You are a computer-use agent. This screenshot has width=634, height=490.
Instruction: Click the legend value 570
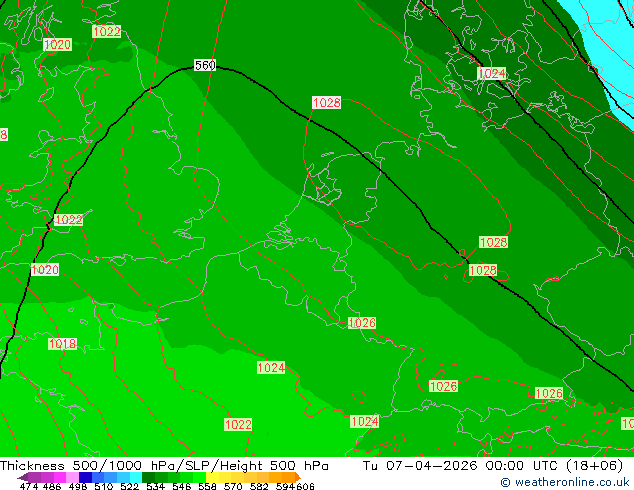[233, 486]
